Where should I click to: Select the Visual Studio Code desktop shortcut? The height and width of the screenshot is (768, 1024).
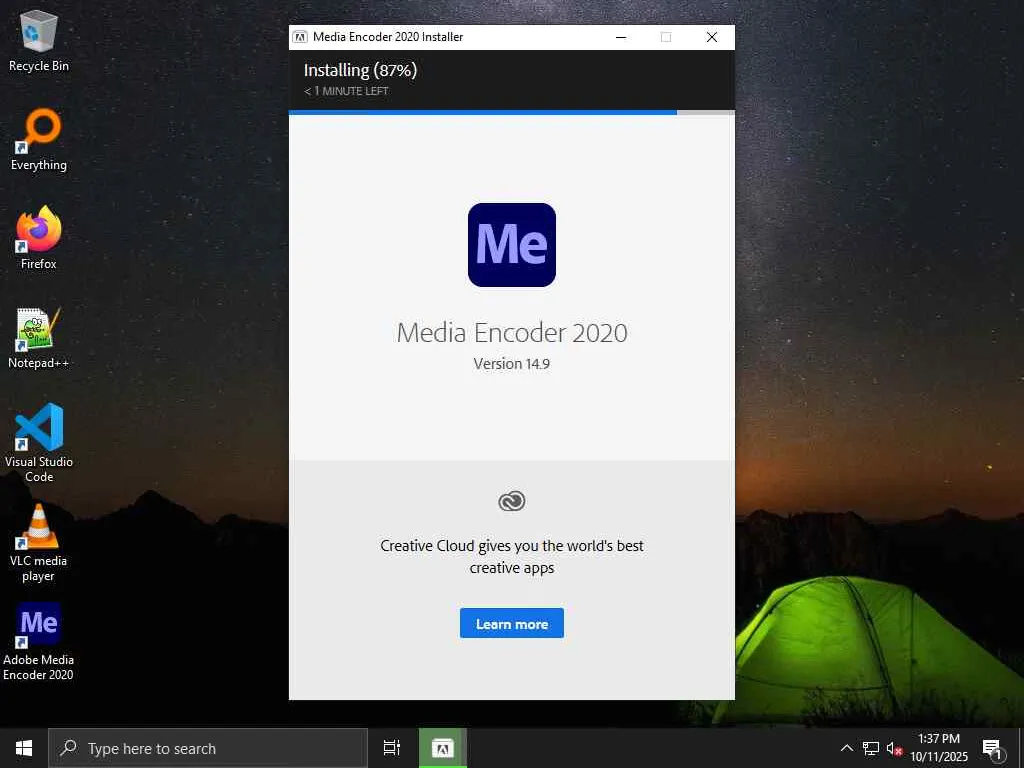(39, 443)
